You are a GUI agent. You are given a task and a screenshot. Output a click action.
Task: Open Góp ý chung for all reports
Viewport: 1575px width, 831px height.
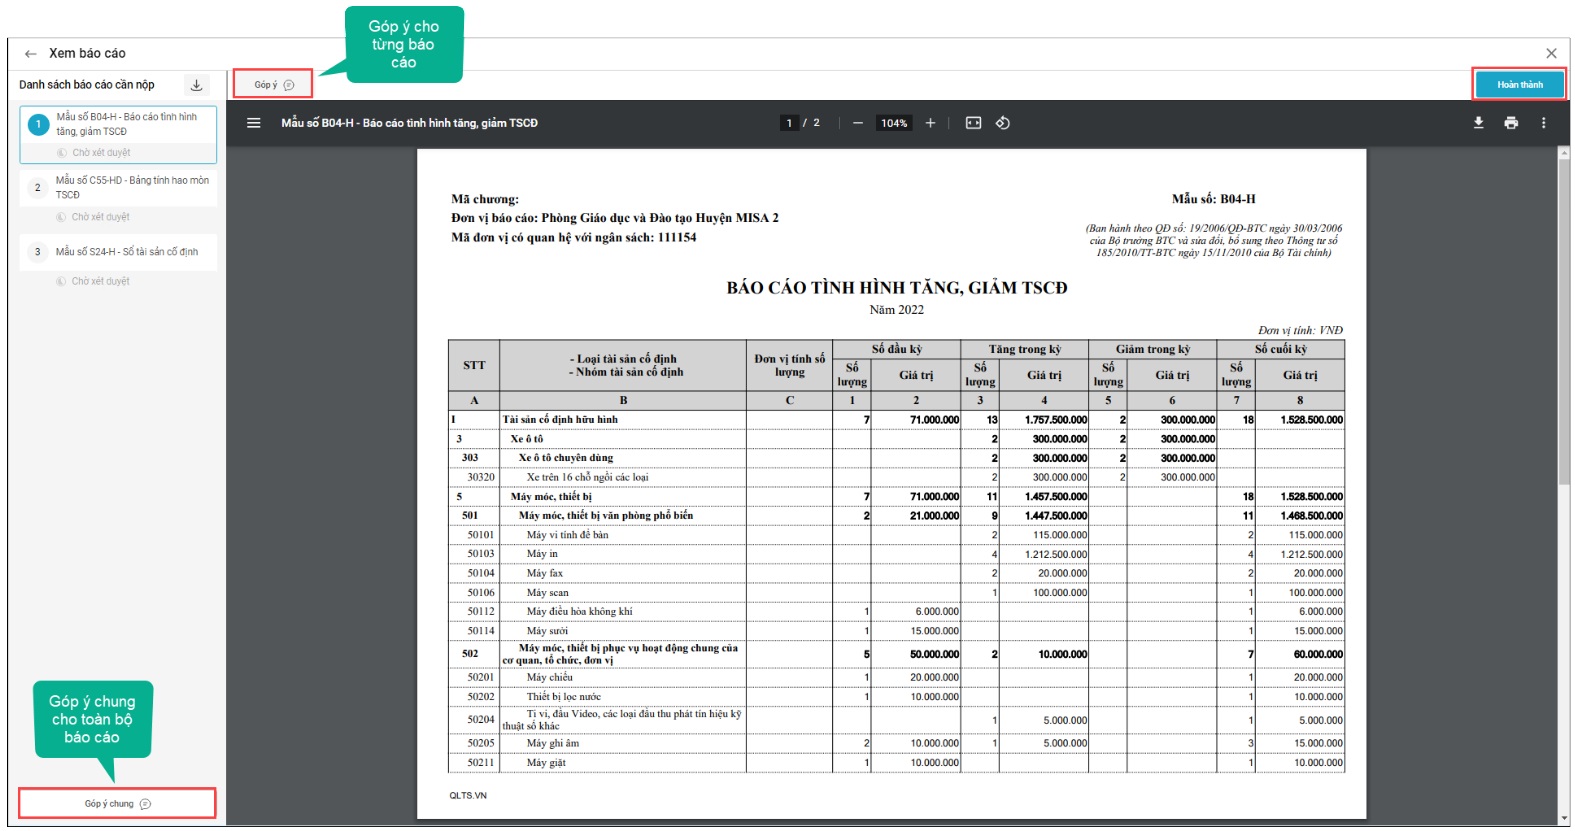coord(117,804)
